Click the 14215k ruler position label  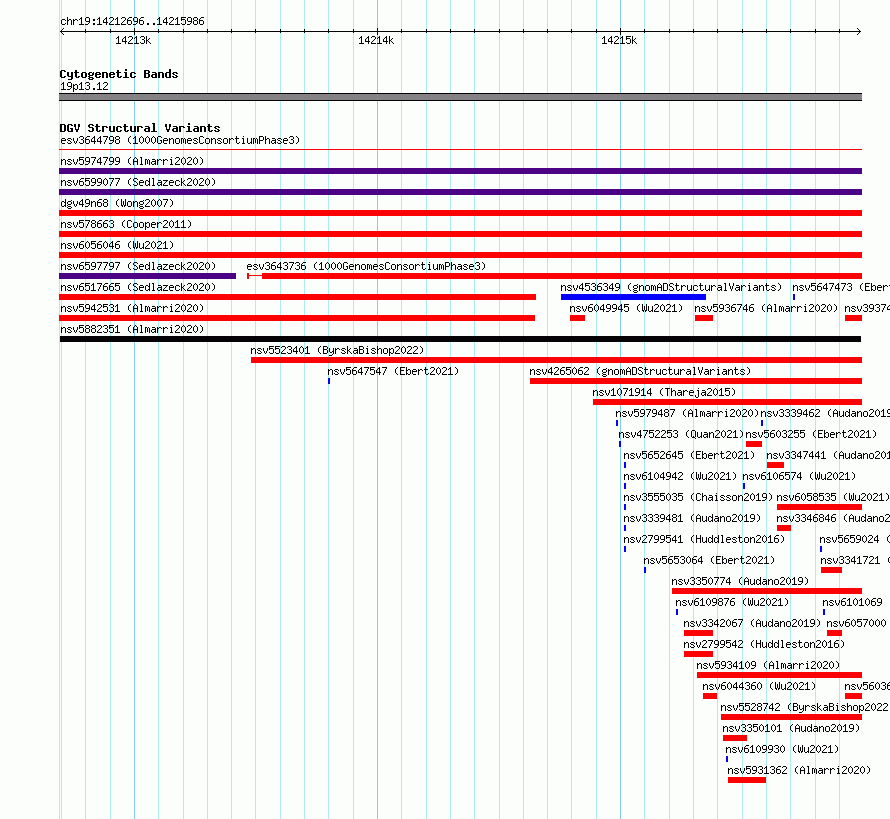point(619,40)
